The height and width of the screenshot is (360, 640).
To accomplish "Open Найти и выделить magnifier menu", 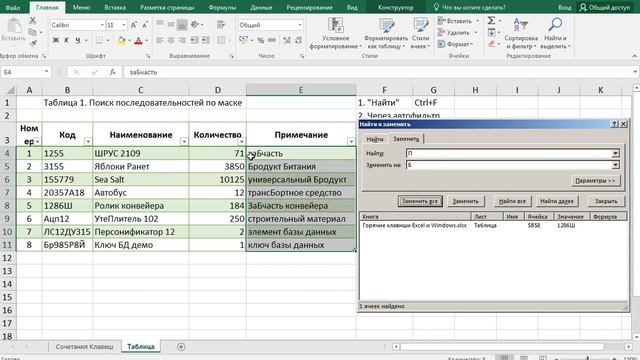I will click(555, 33).
